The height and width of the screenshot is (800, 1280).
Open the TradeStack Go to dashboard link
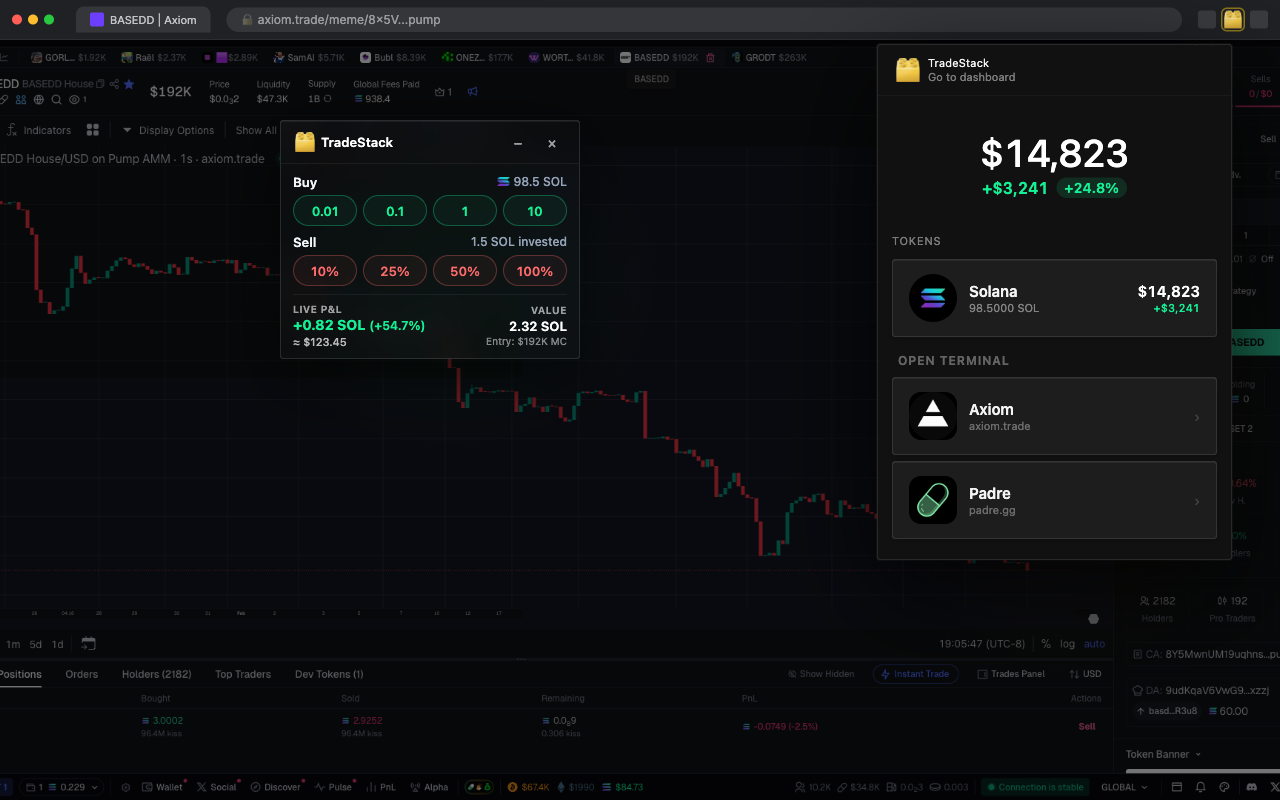point(971,77)
